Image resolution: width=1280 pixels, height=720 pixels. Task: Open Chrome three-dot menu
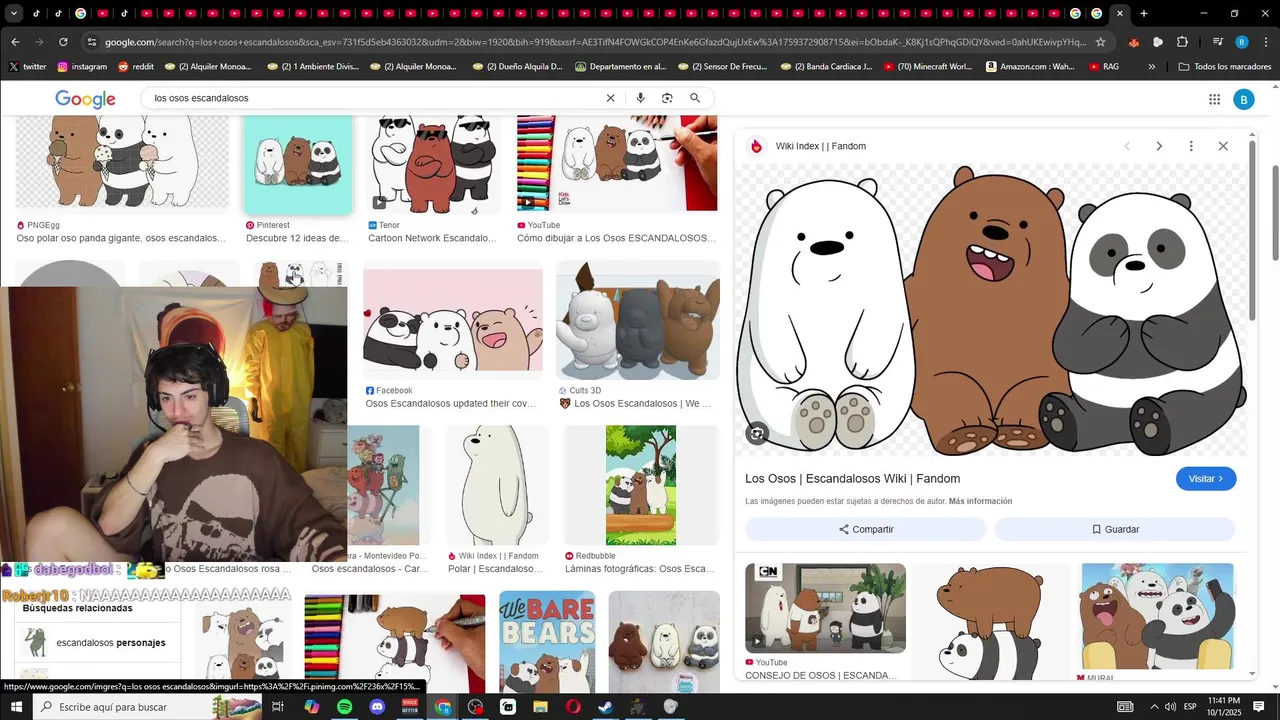click(1265, 42)
